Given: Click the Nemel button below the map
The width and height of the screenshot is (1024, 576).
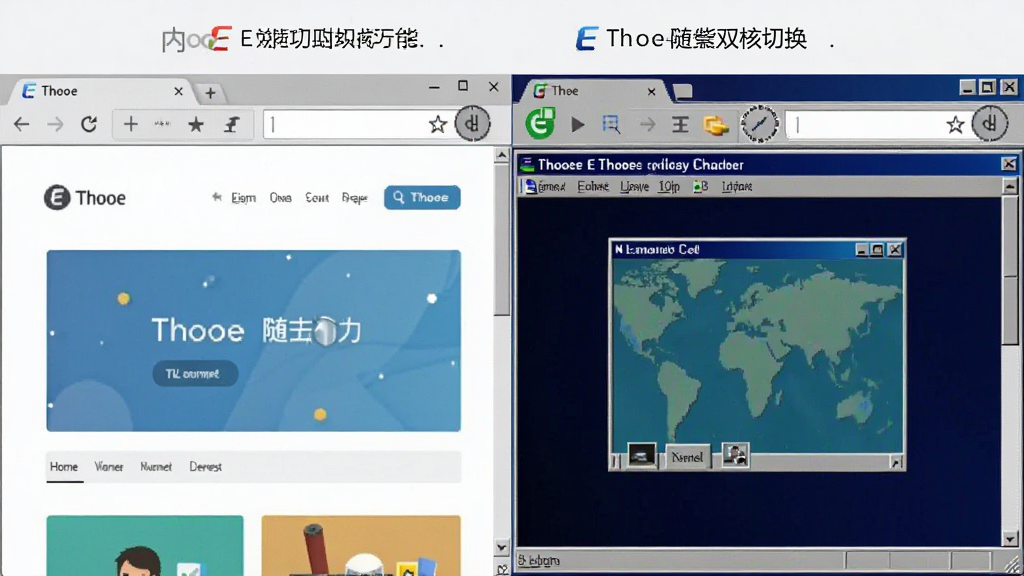Looking at the screenshot, I should pos(688,457).
